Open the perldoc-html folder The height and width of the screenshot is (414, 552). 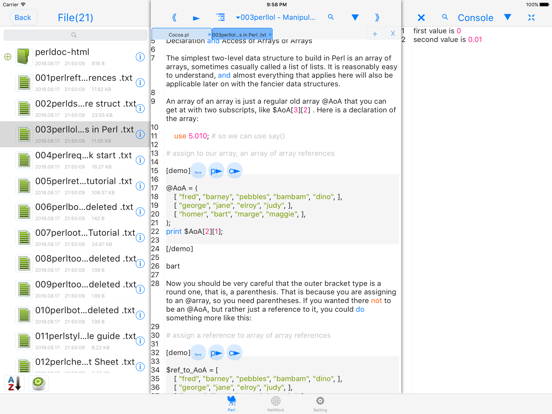(x=74, y=56)
